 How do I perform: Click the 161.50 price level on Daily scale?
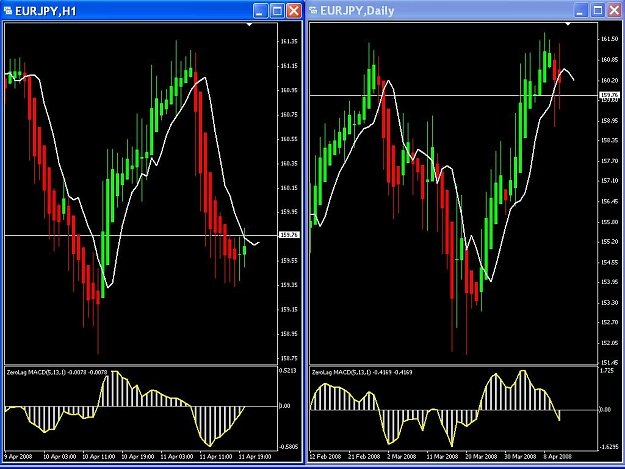[x=609, y=39]
